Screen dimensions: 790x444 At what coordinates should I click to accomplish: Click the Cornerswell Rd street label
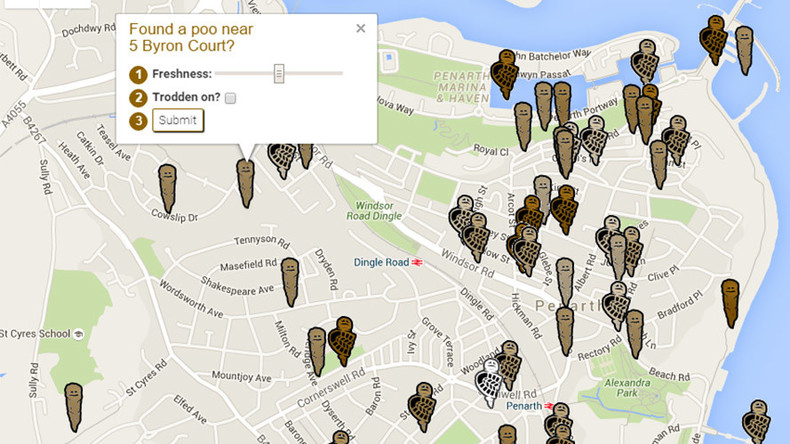tap(331, 389)
